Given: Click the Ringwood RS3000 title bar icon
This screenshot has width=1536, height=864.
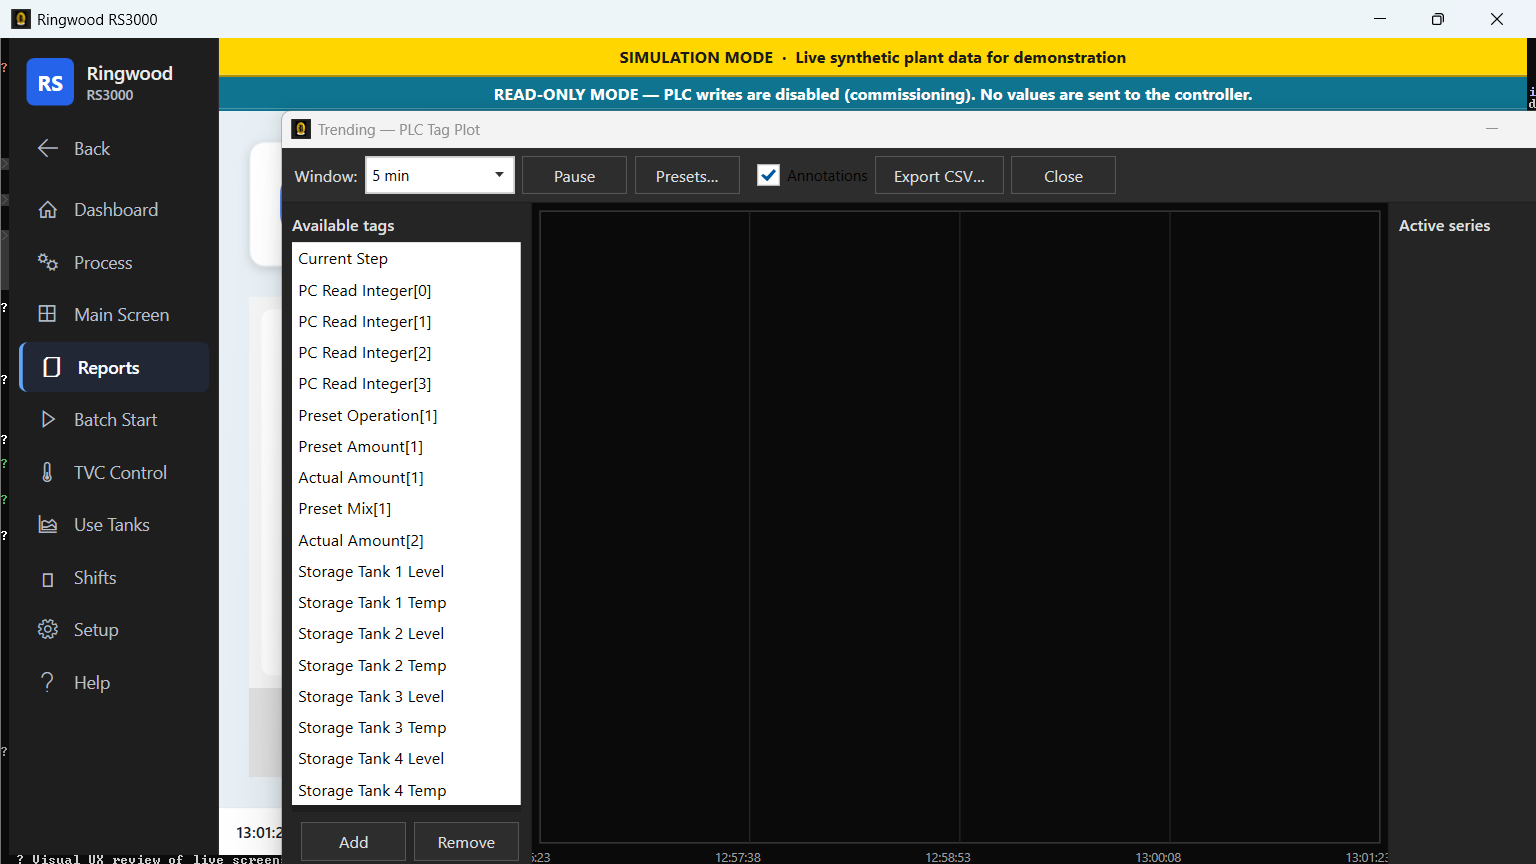Looking at the screenshot, I should click(20, 19).
